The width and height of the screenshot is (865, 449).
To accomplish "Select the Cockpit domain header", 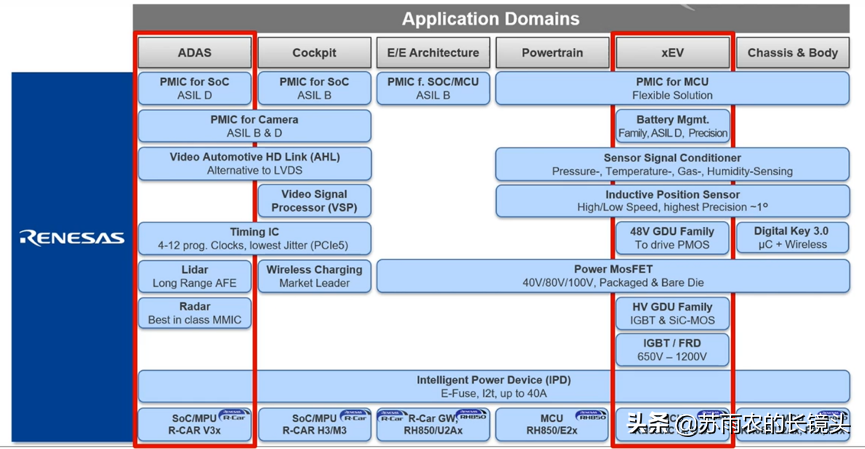I will tap(314, 53).
